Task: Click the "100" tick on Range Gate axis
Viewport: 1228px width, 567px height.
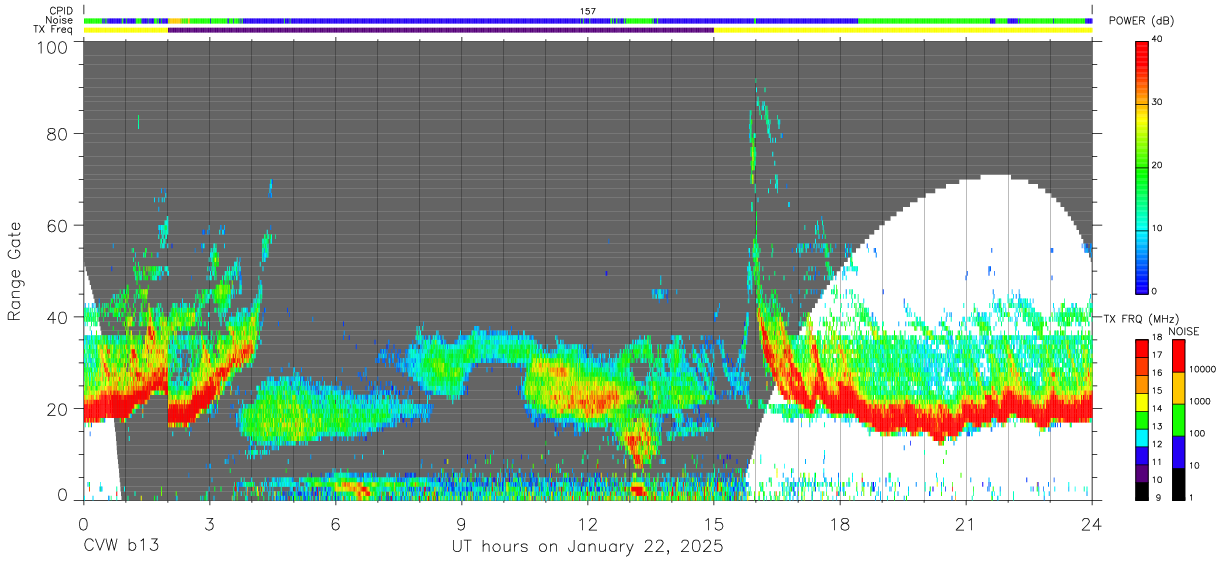Action: [53, 46]
